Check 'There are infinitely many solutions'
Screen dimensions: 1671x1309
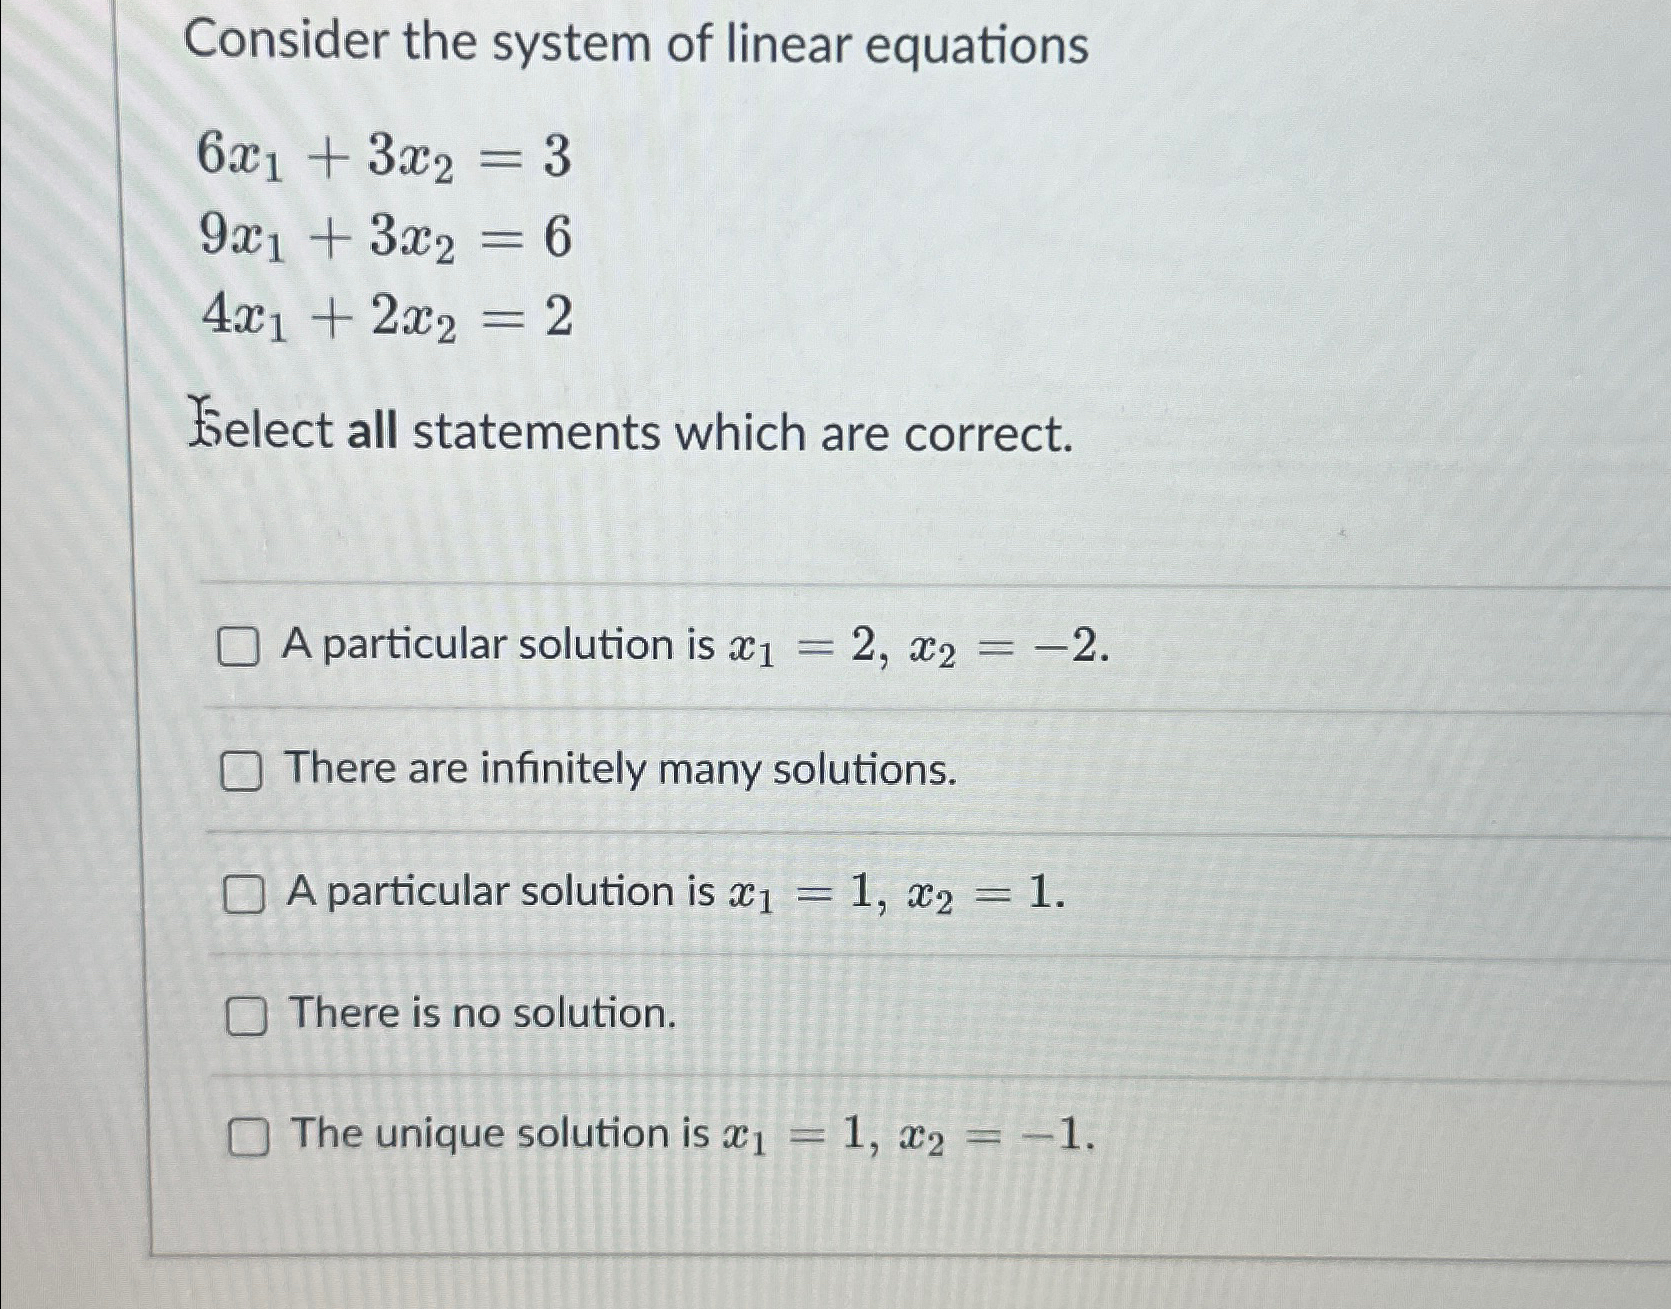pos(240,770)
